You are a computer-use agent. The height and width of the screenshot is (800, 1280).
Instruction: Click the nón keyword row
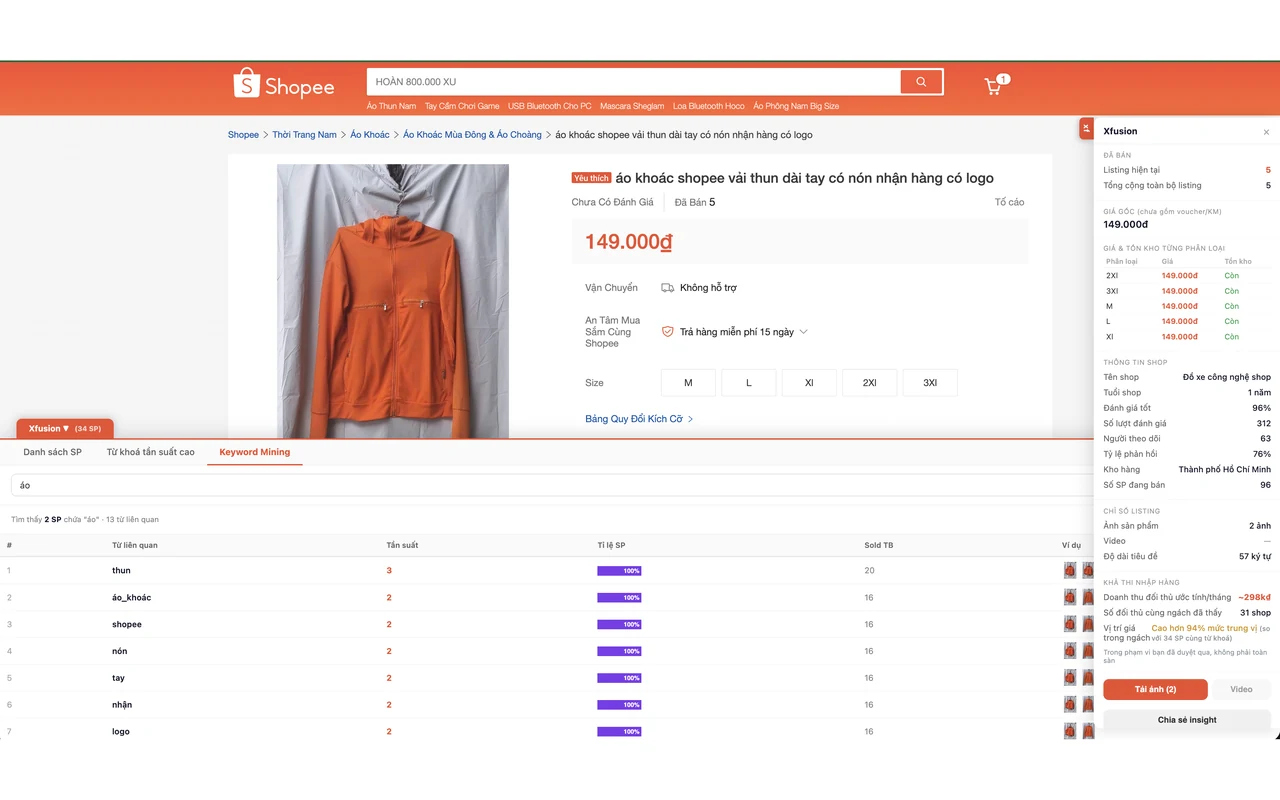[547, 651]
